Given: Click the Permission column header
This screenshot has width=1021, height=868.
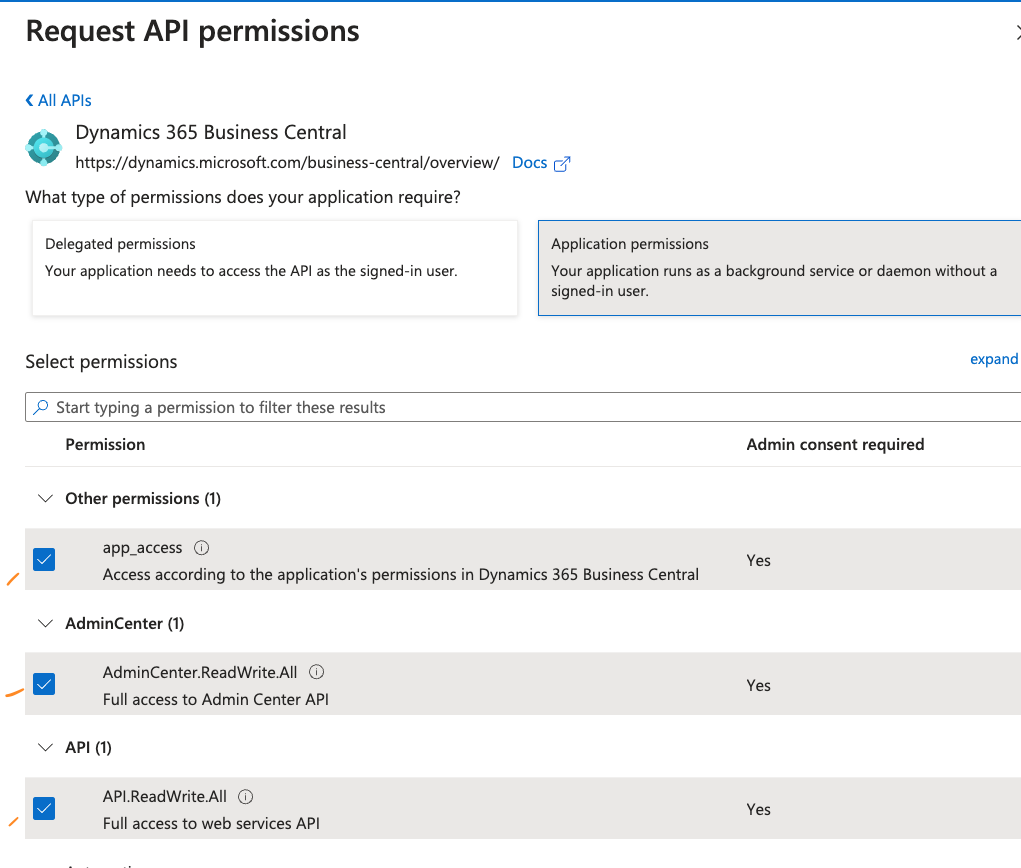Looking at the screenshot, I should 105,445.
